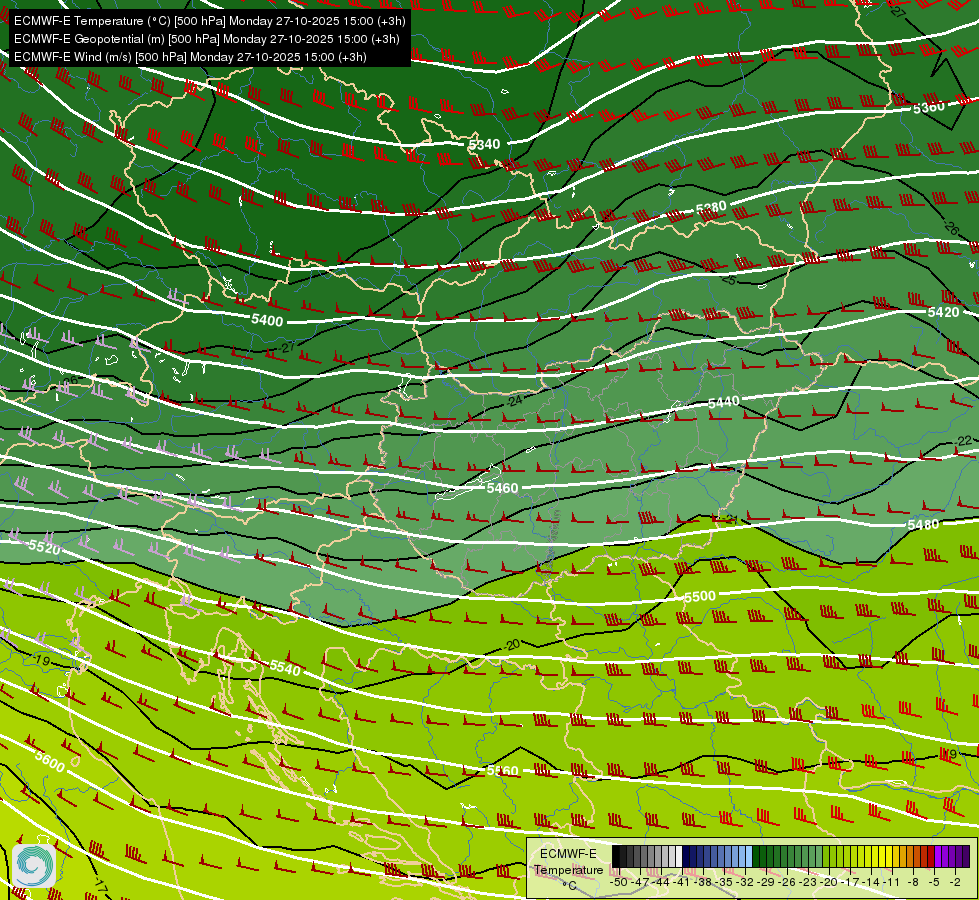
Task: Click the ECMWF-E Wind (m/s) title line
Action: click(x=190, y=57)
